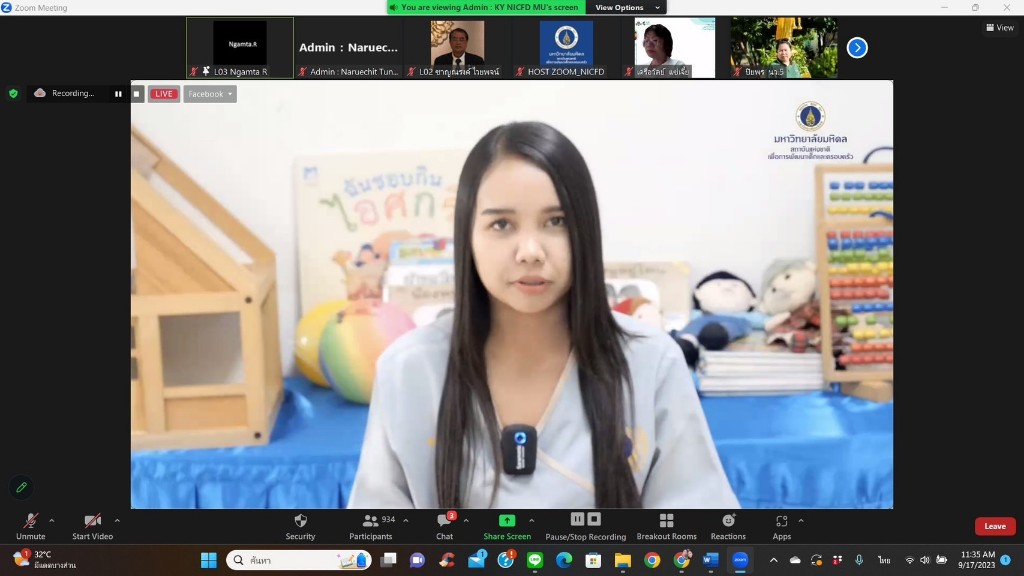Open the Mail app on the taskbar
Screen dimensions: 1024x576
pos(477,560)
